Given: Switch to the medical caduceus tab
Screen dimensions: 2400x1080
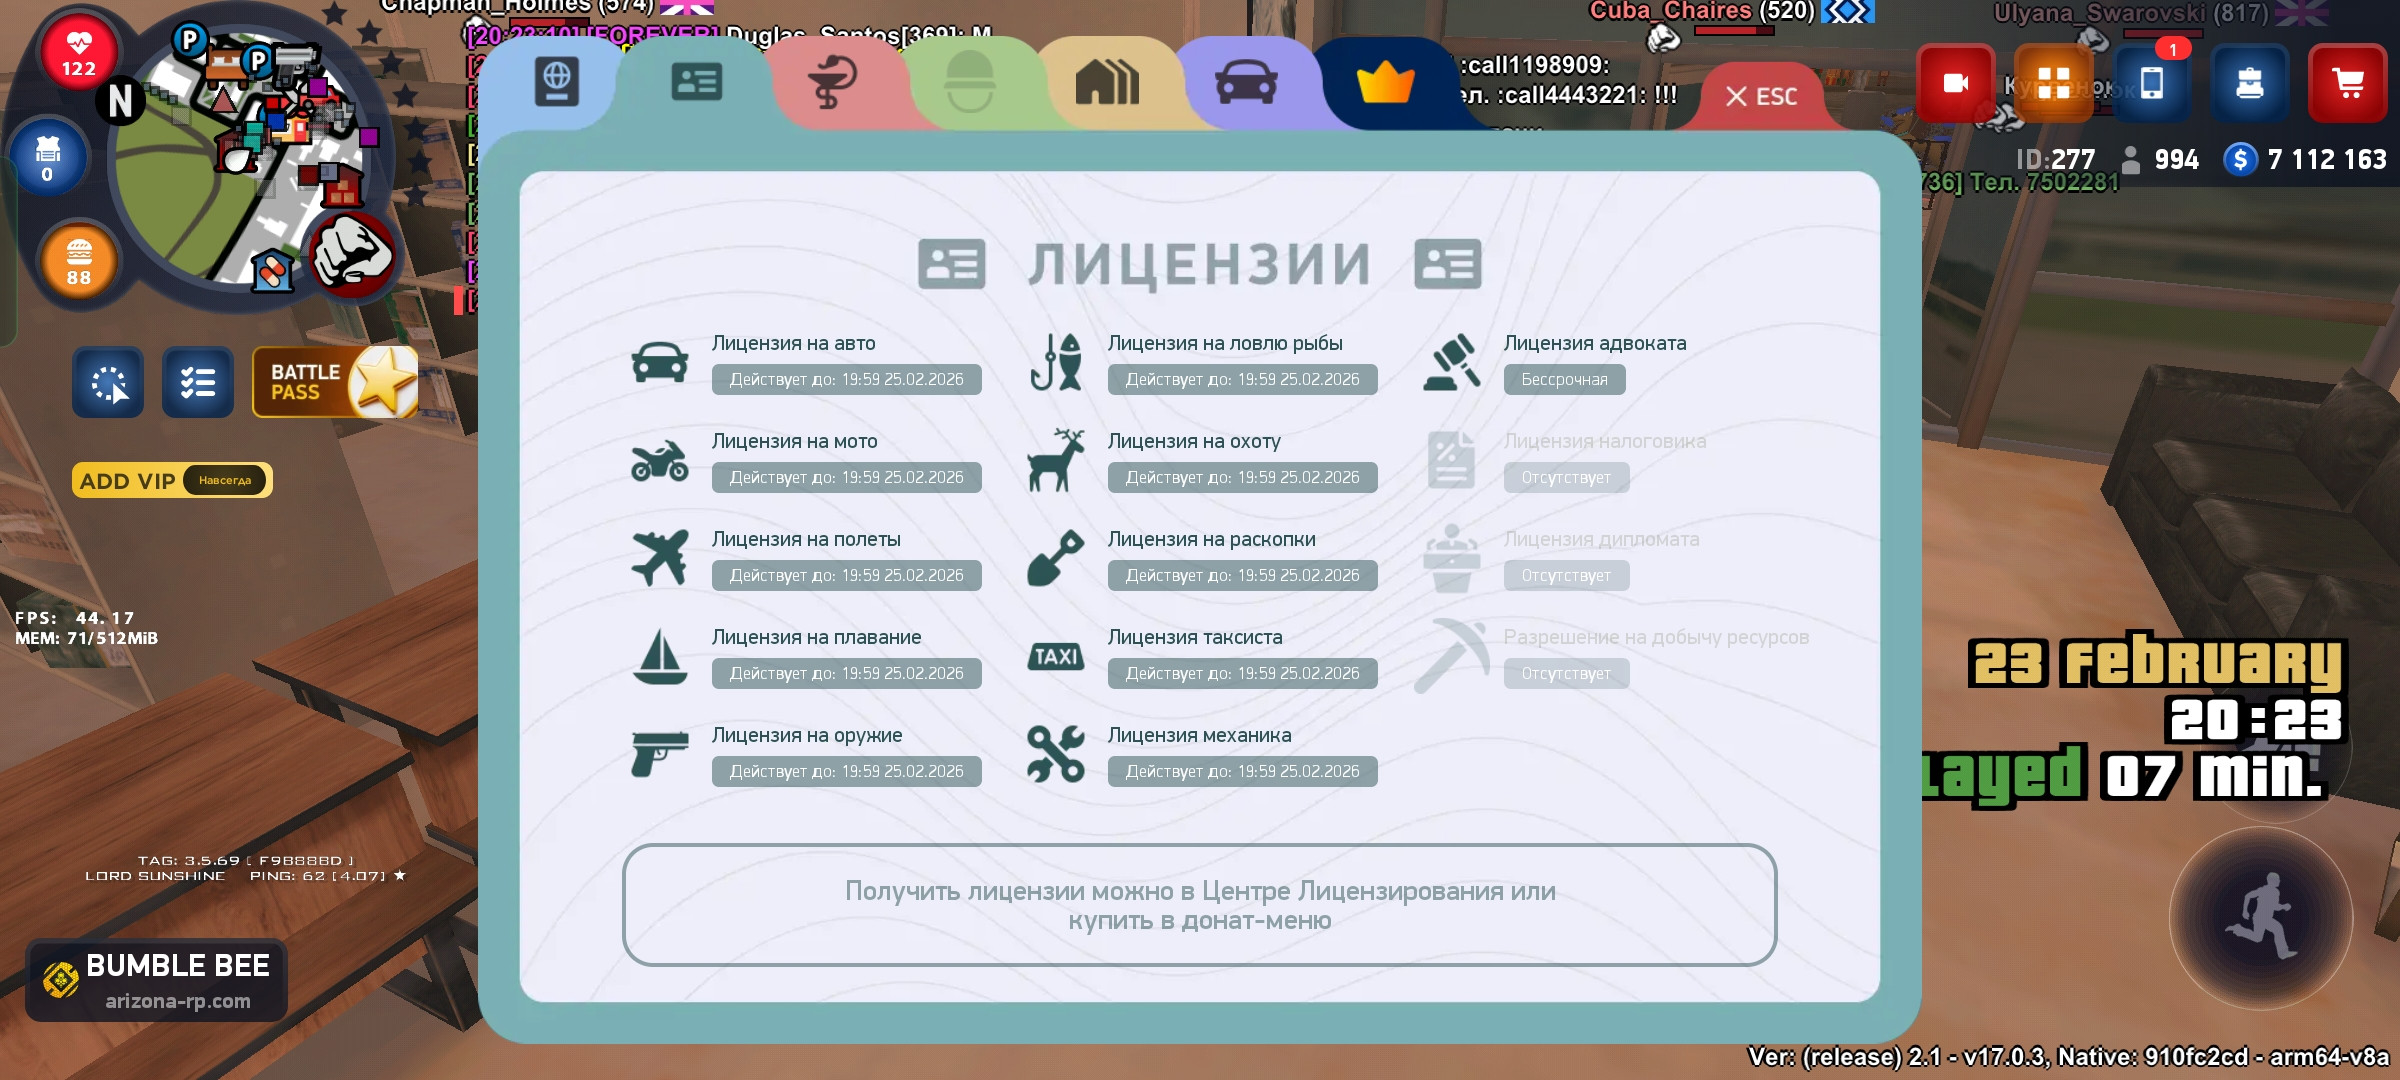Looking at the screenshot, I should 832,82.
